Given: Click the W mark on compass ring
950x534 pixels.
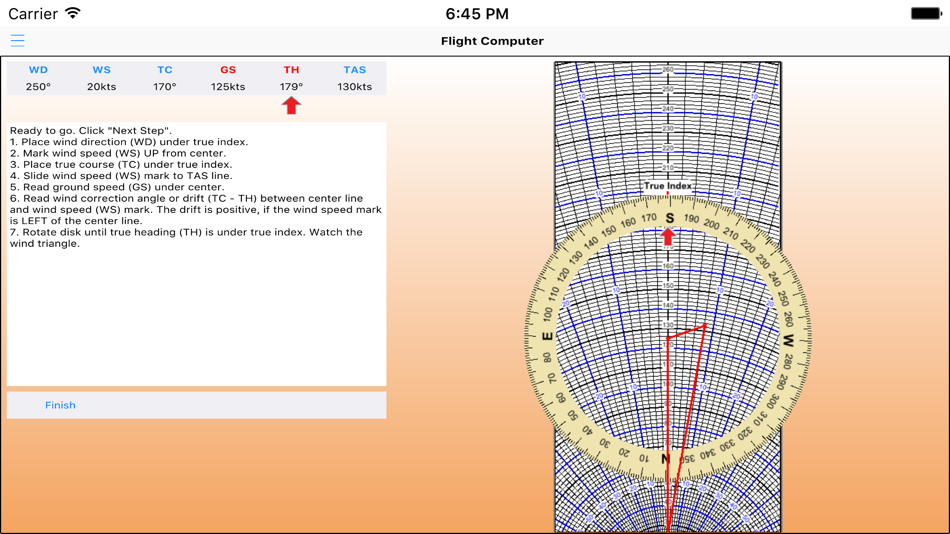Looking at the screenshot, I should click(x=788, y=341).
